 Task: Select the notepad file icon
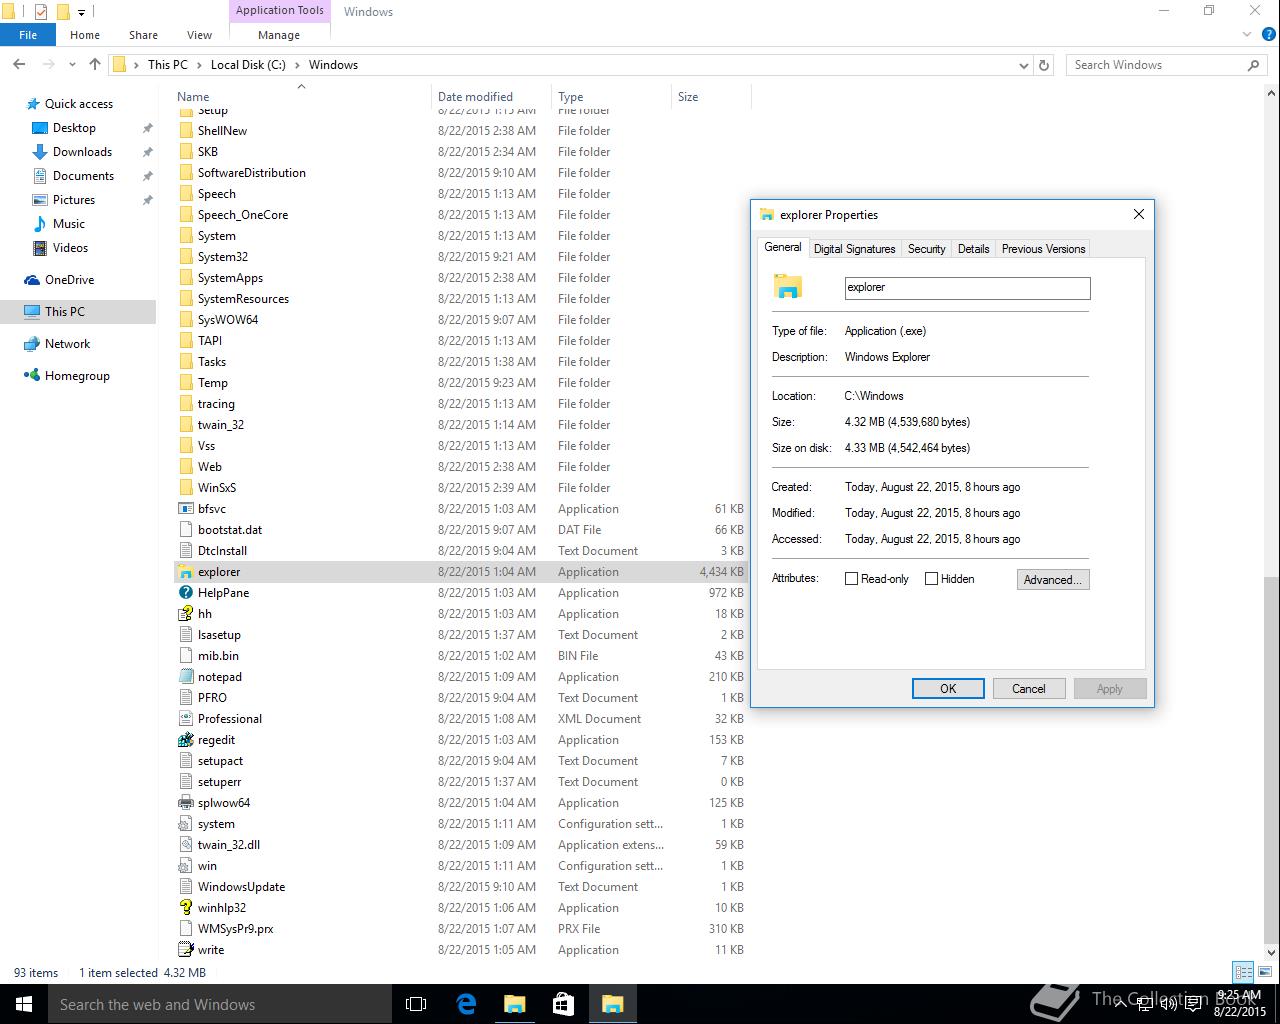pyautogui.click(x=185, y=677)
